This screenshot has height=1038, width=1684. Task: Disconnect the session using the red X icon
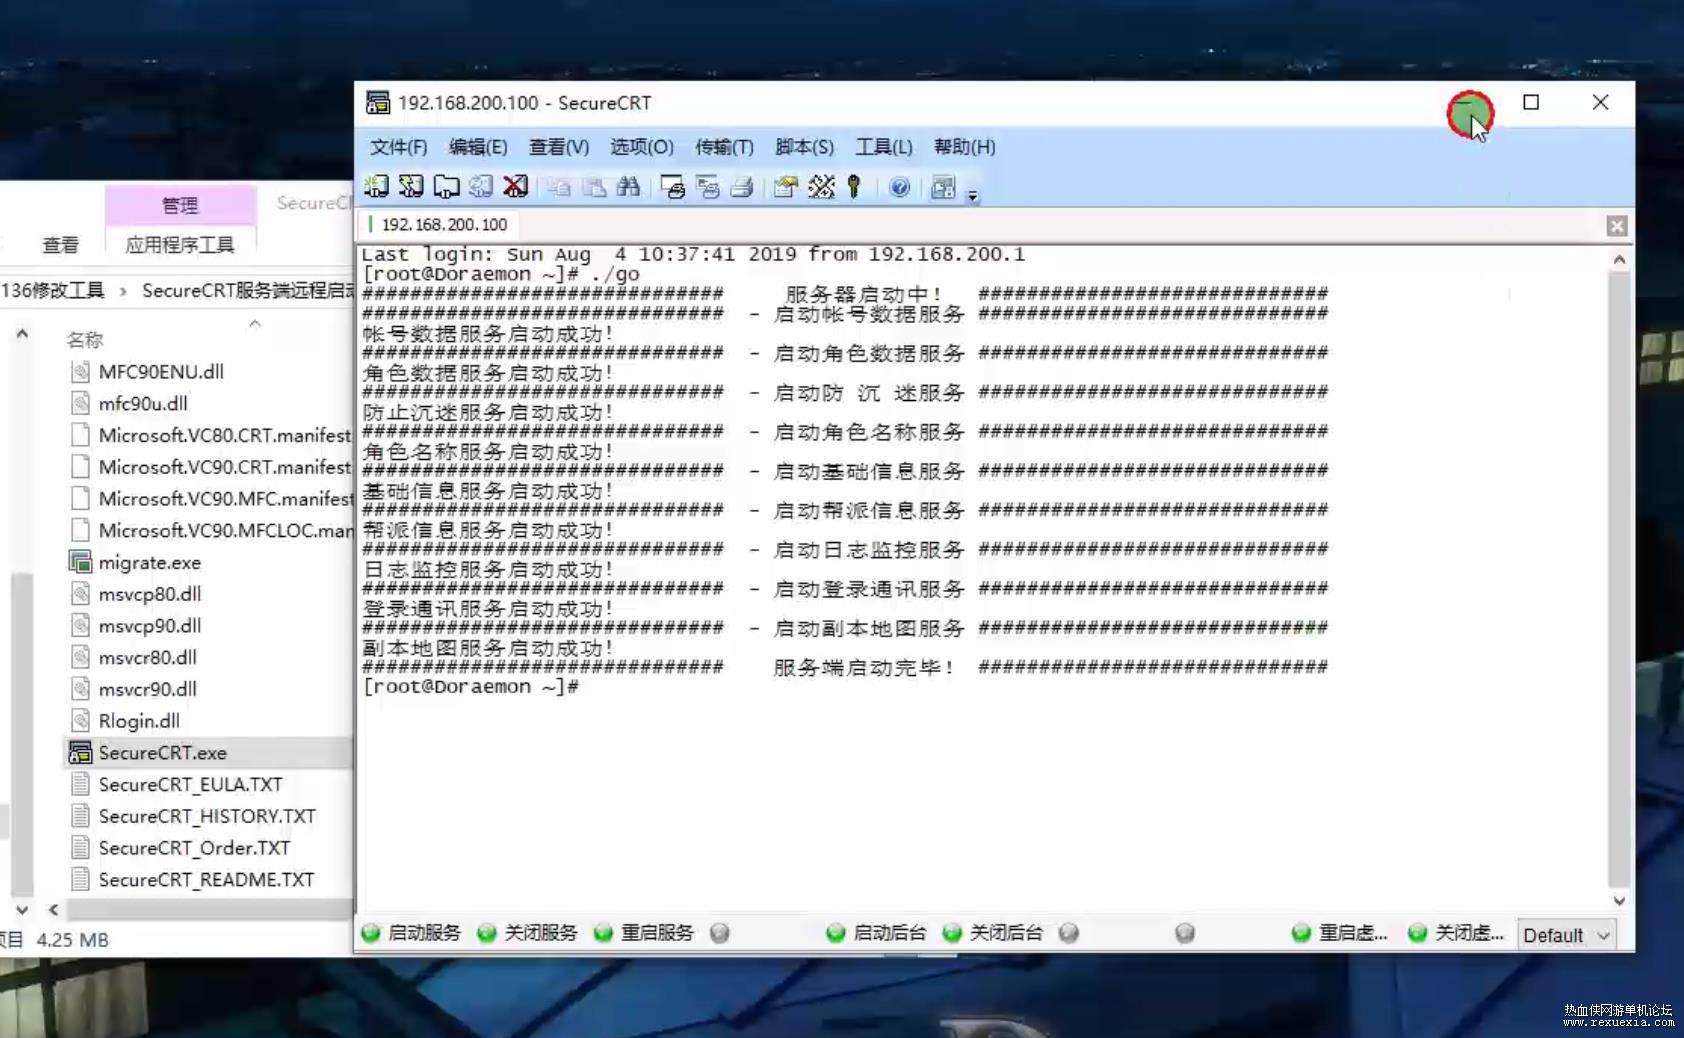point(515,187)
